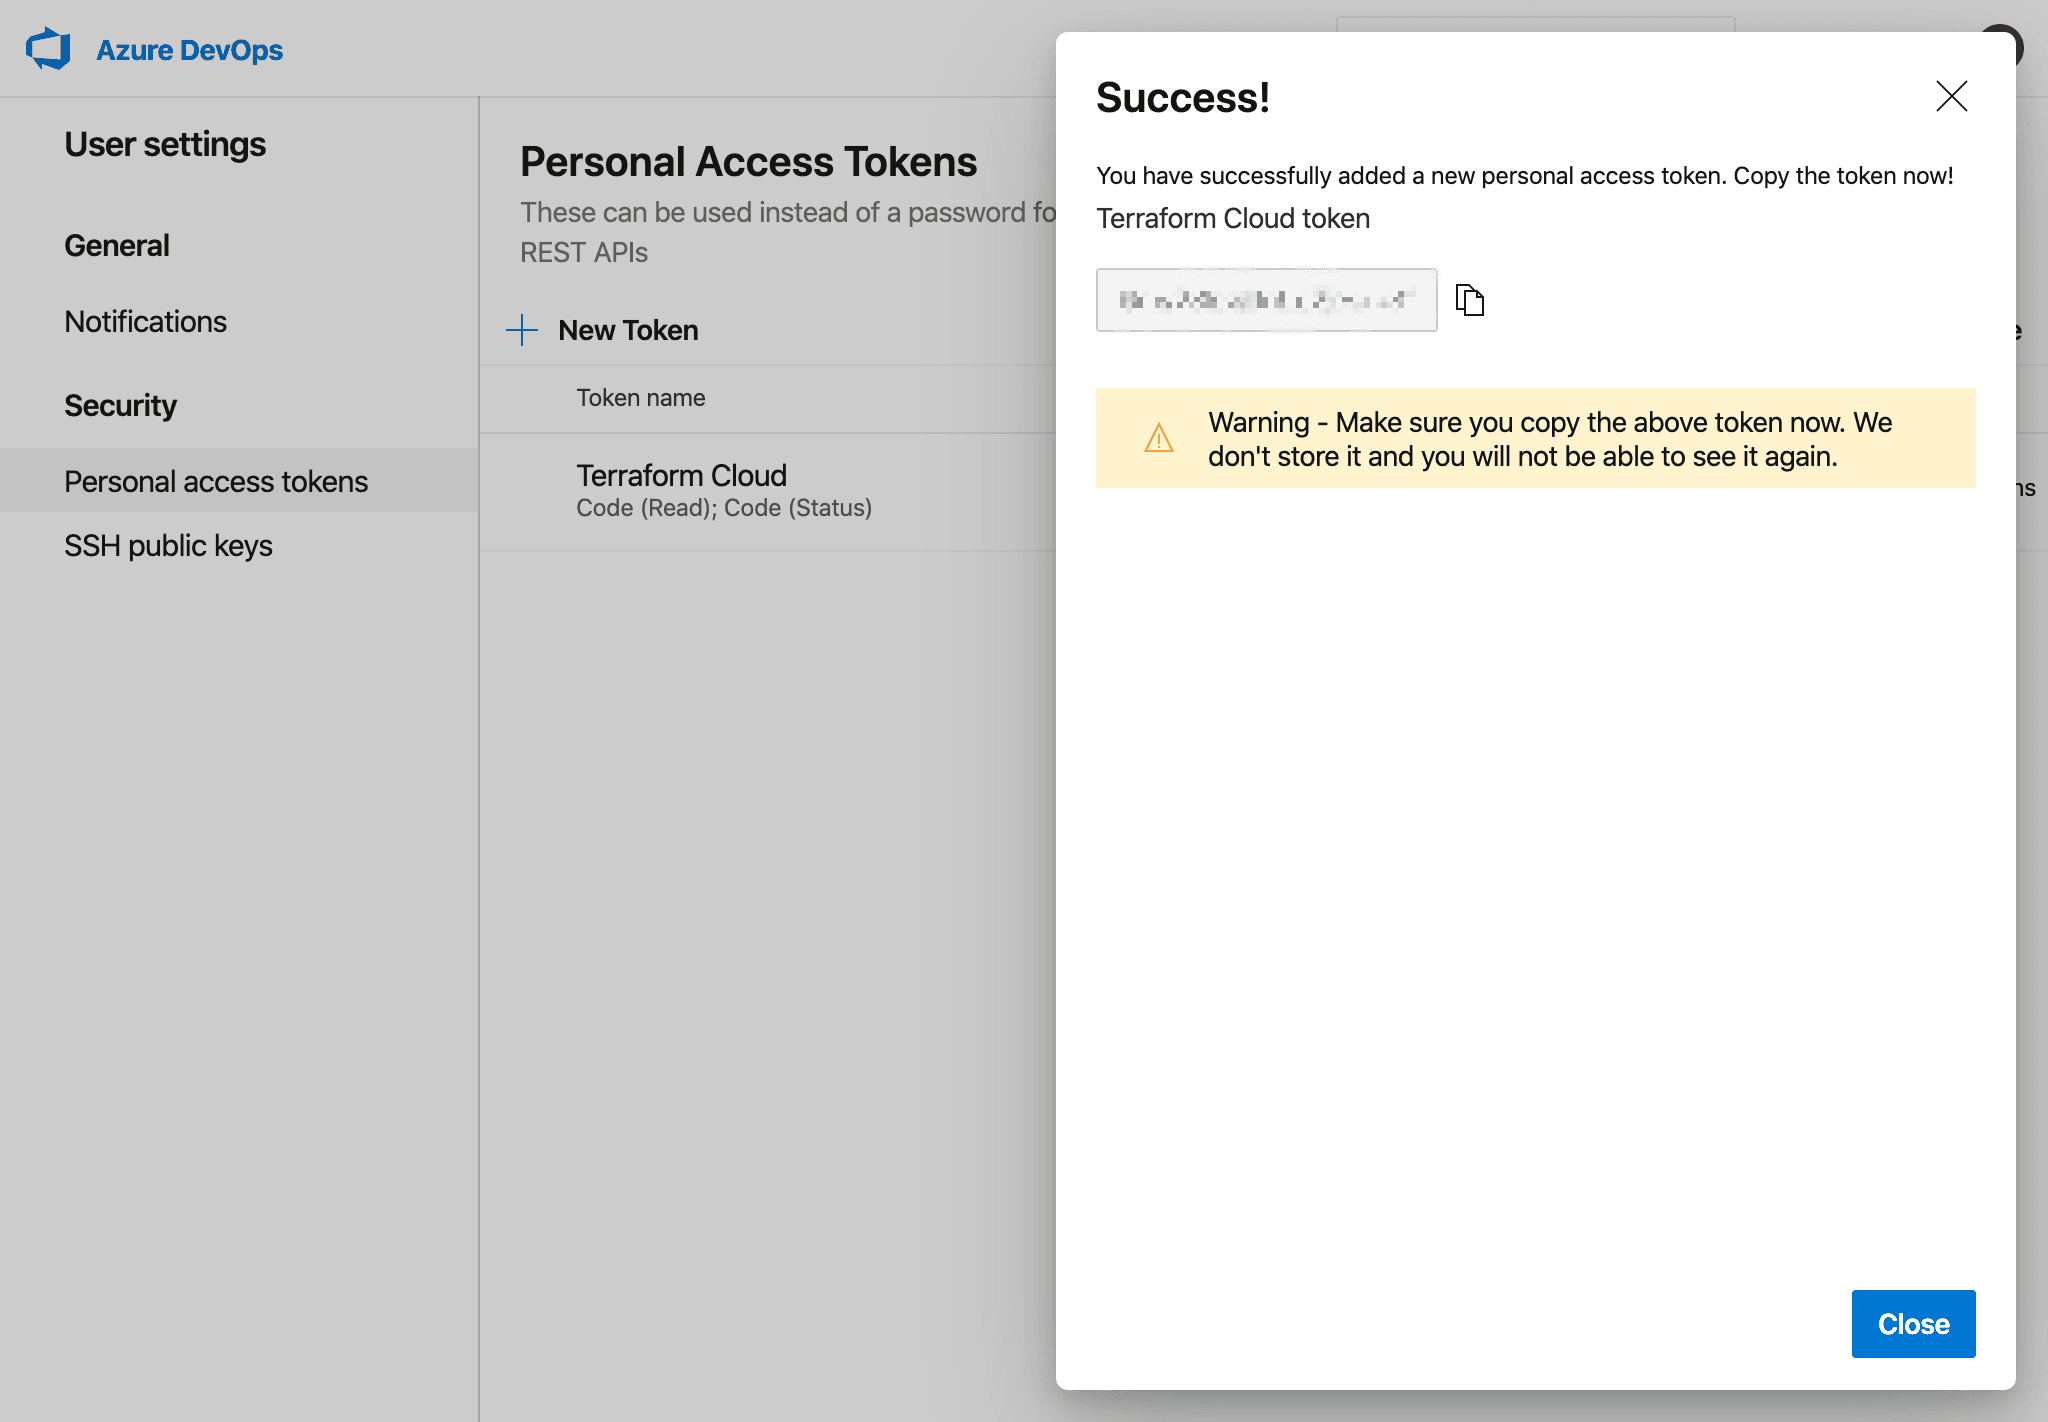The width and height of the screenshot is (2048, 1422).
Task: Click the General section heading
Action: pyautogui.click(x=117, y=245)
